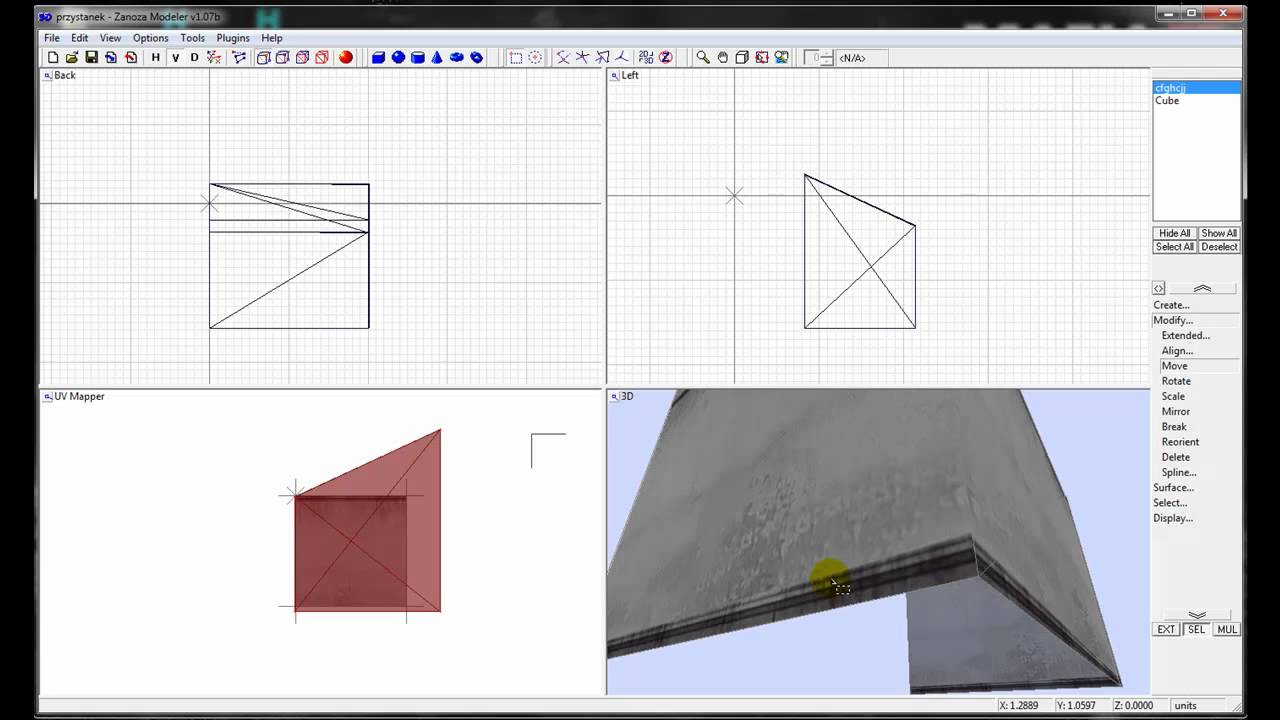
Task: Create a blue cone primitive
Action: [437, 57]
